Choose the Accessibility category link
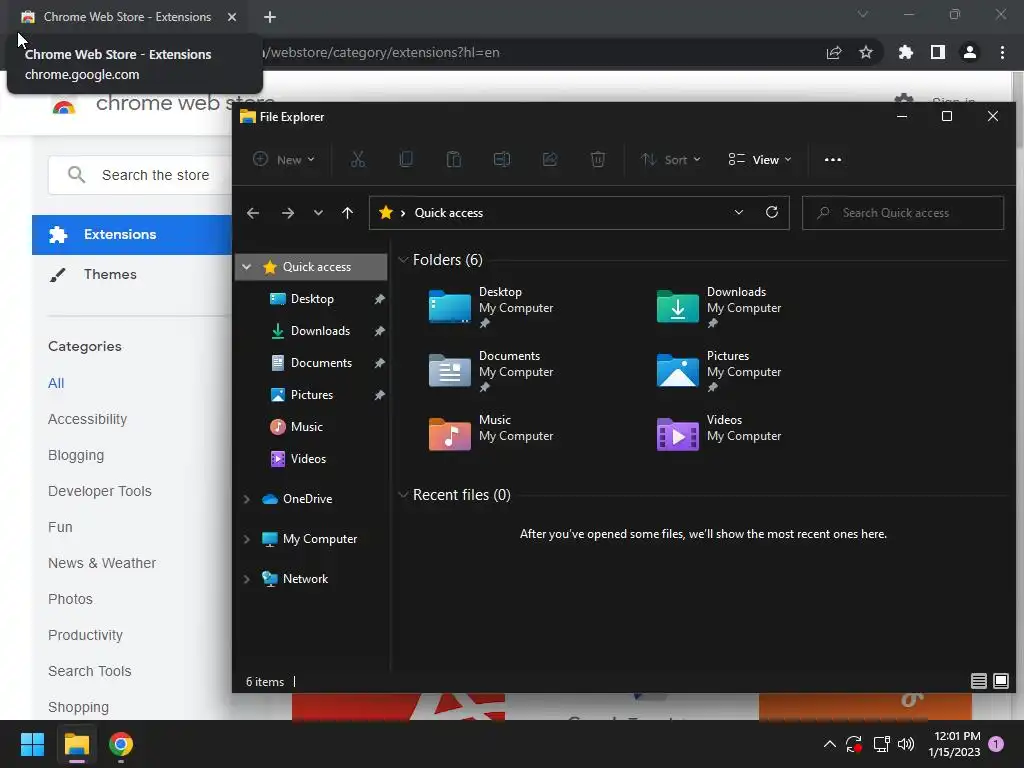This screenshot has height=768, width=1024. 88,419
